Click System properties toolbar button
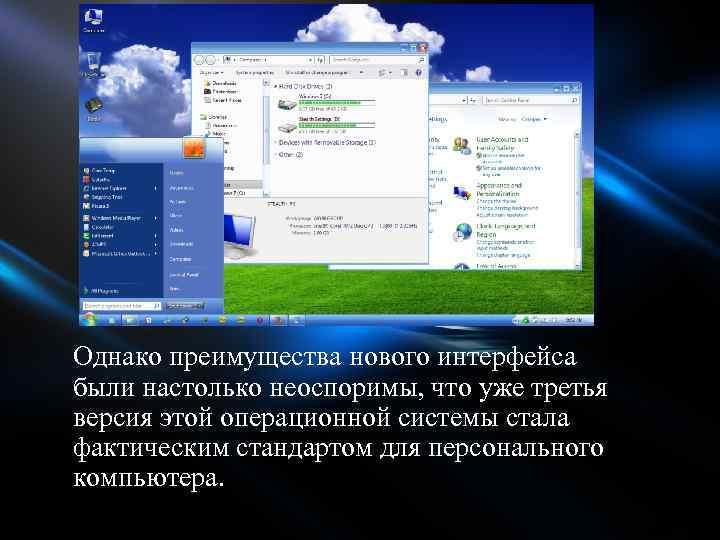 tap(254, 73)
